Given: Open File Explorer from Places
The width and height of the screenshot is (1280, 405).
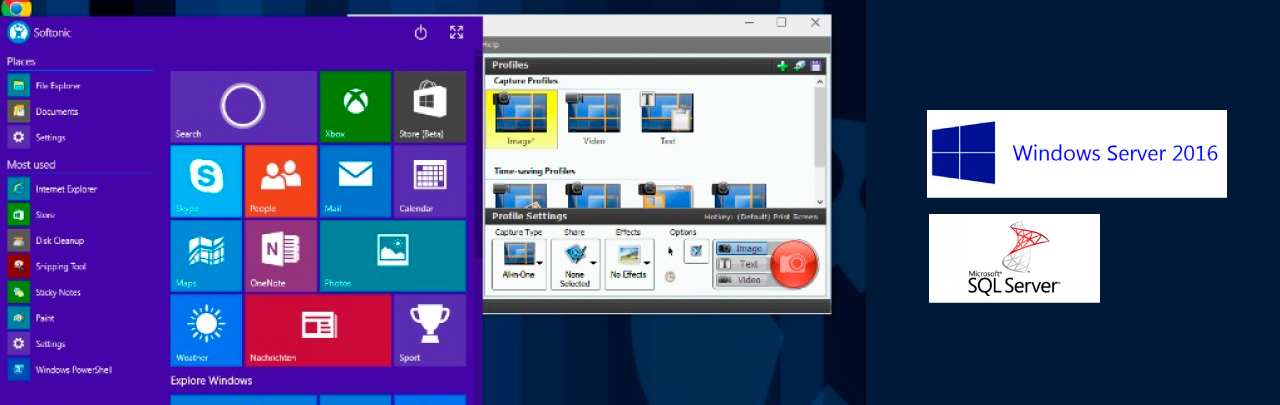Looking at the screenshot, I should [58, 86].
